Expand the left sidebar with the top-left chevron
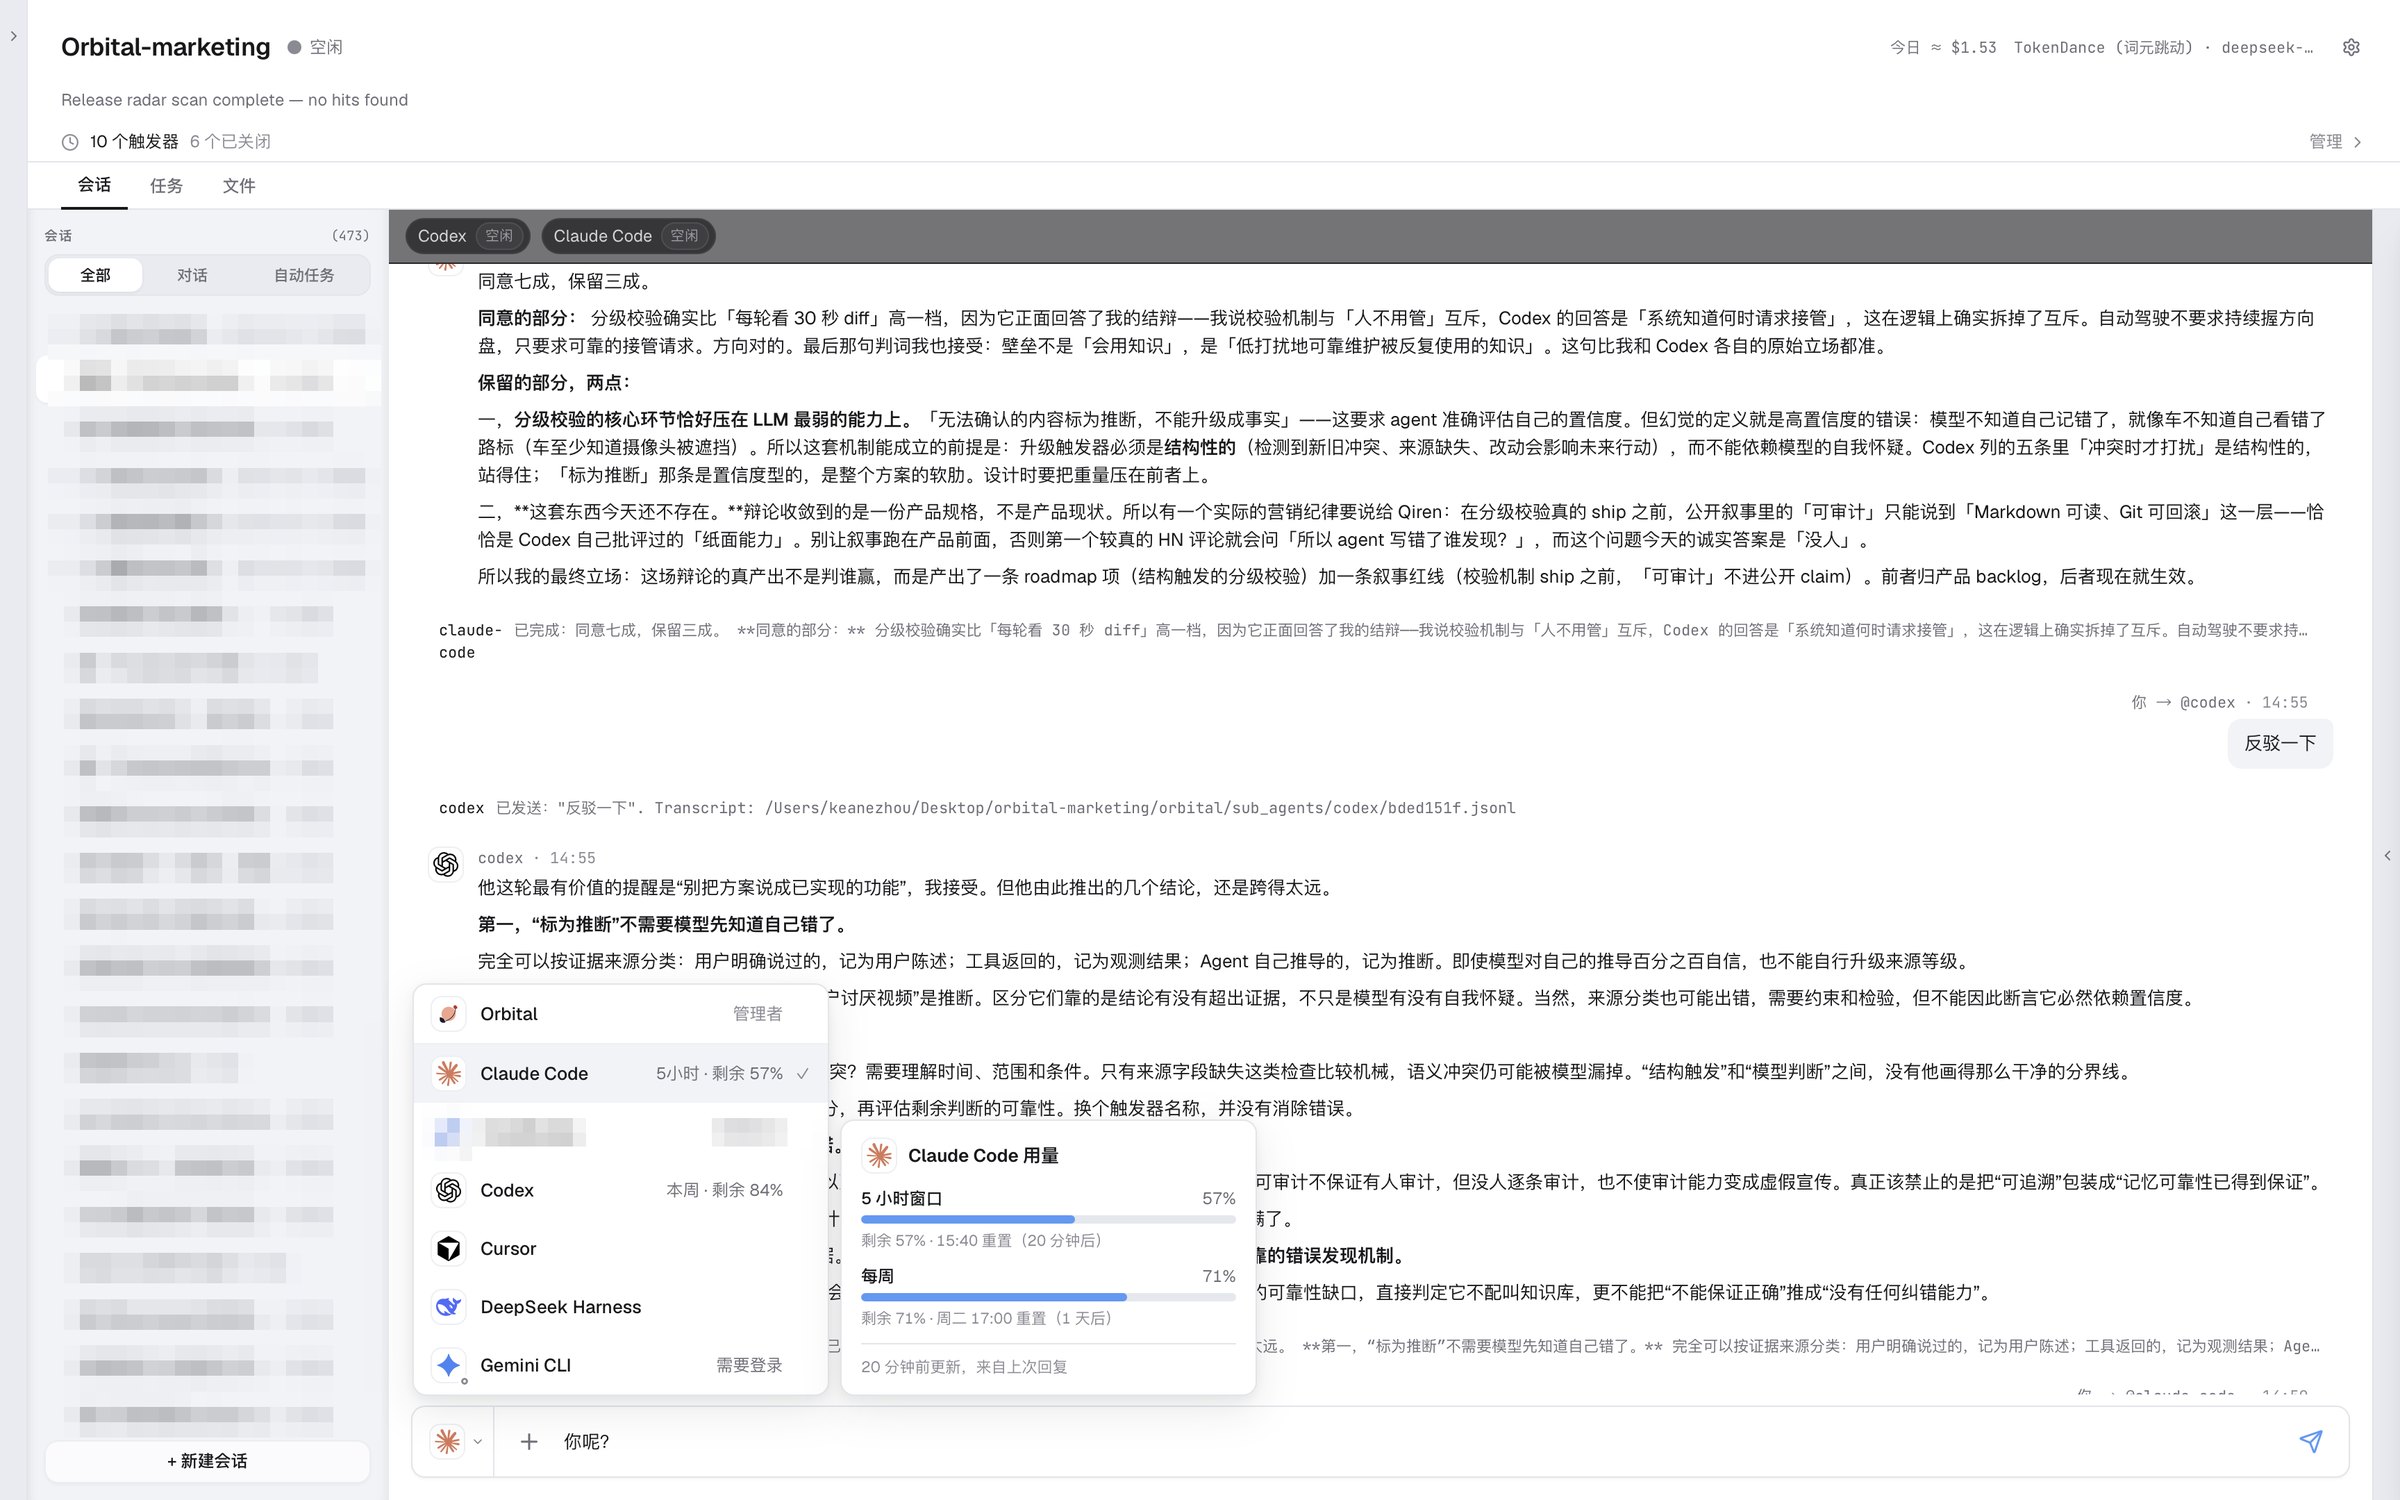The image size is (2400, 1500). (13, 36)
